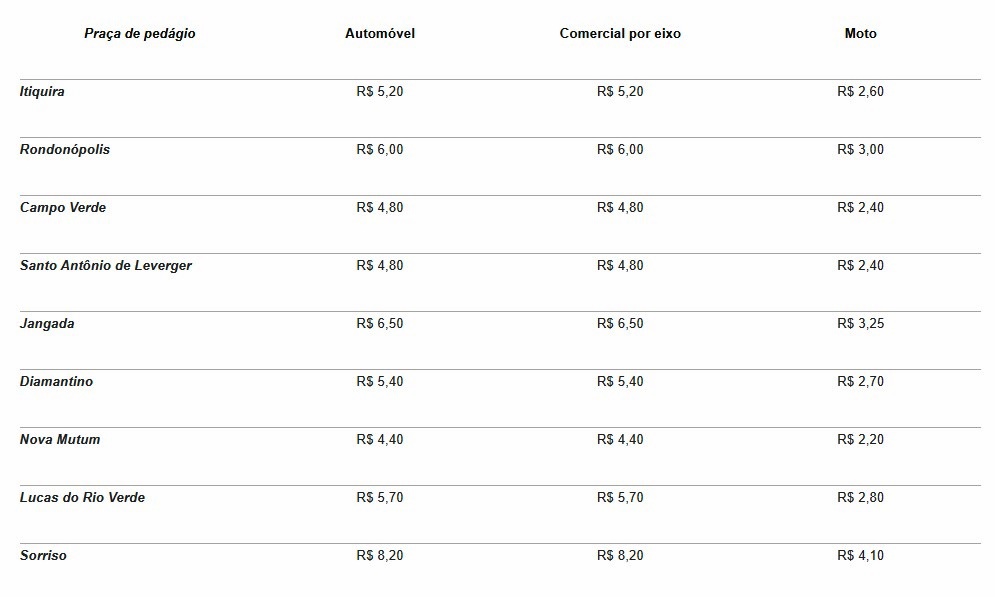Click the Sorriso toll plaza name
The image size is (995, 597).
point(43,556)
